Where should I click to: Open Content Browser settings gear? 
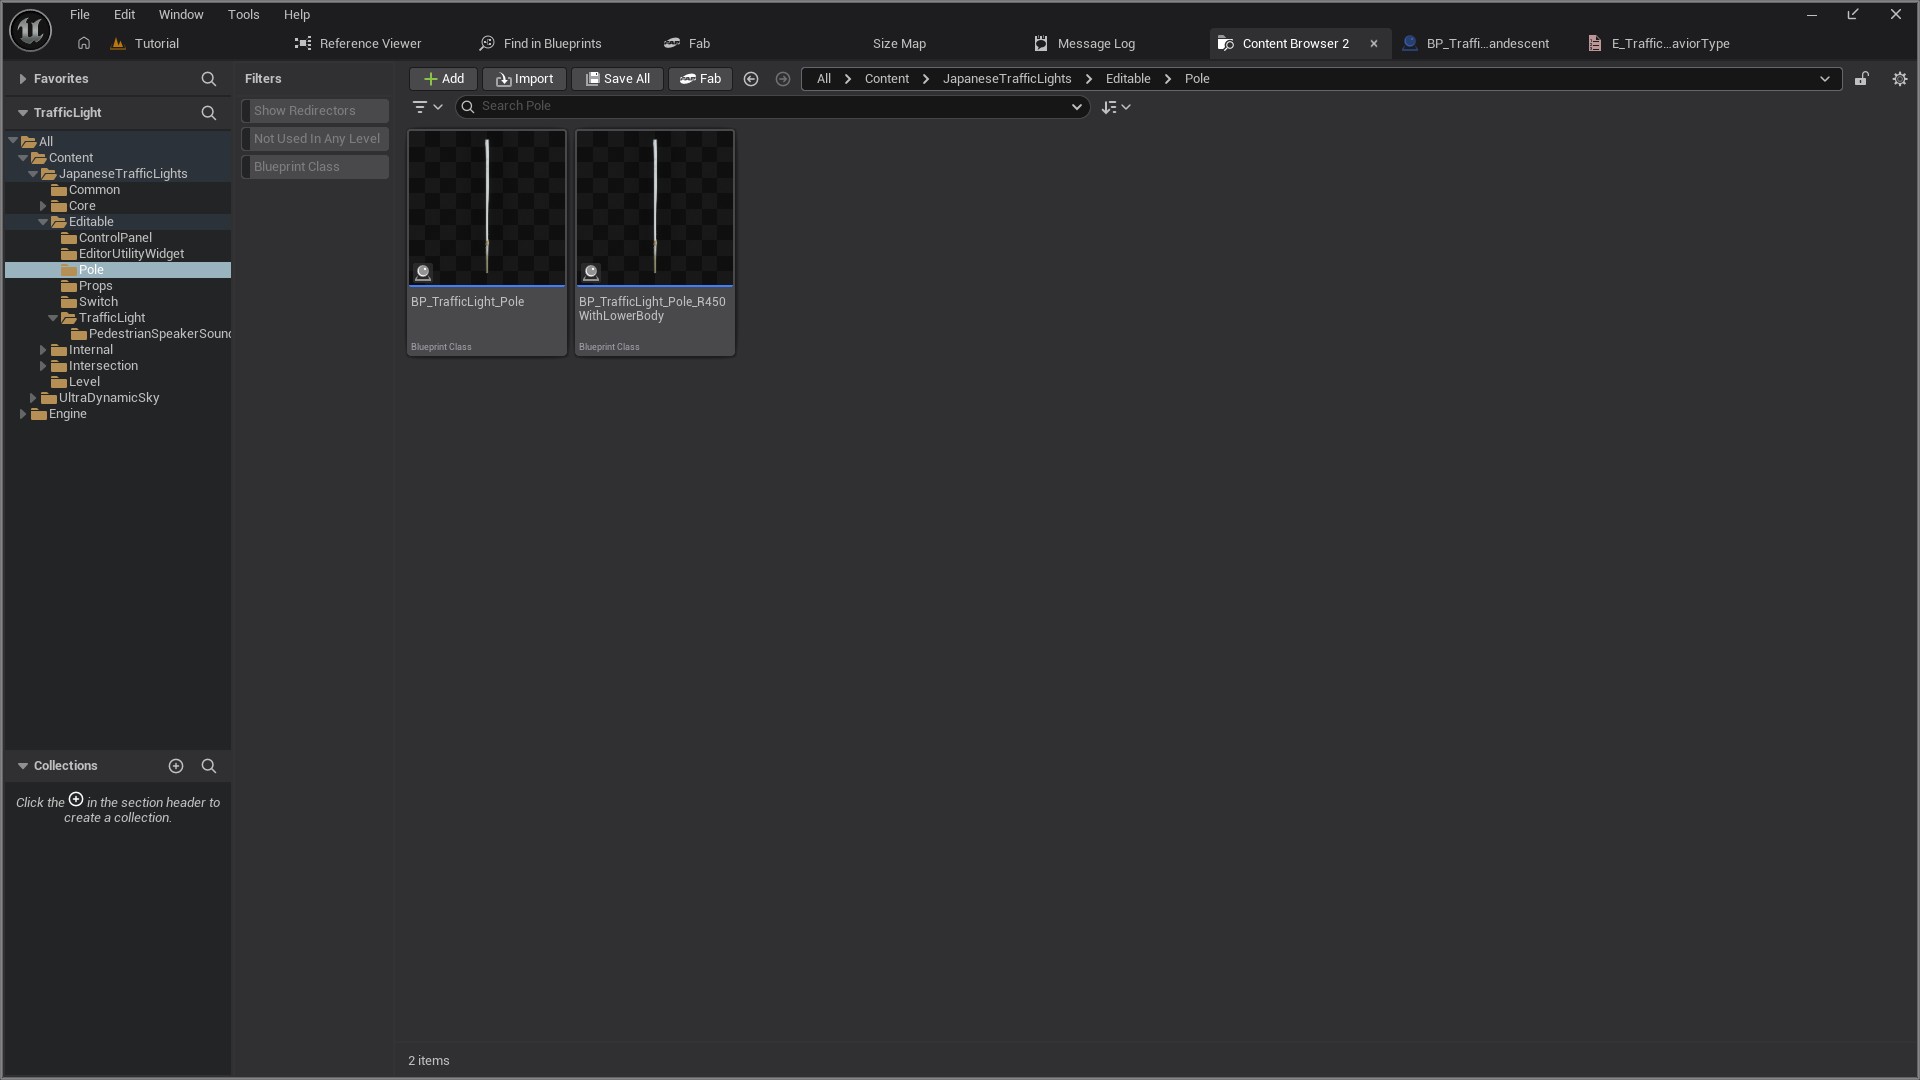[x=1899, y=79]
